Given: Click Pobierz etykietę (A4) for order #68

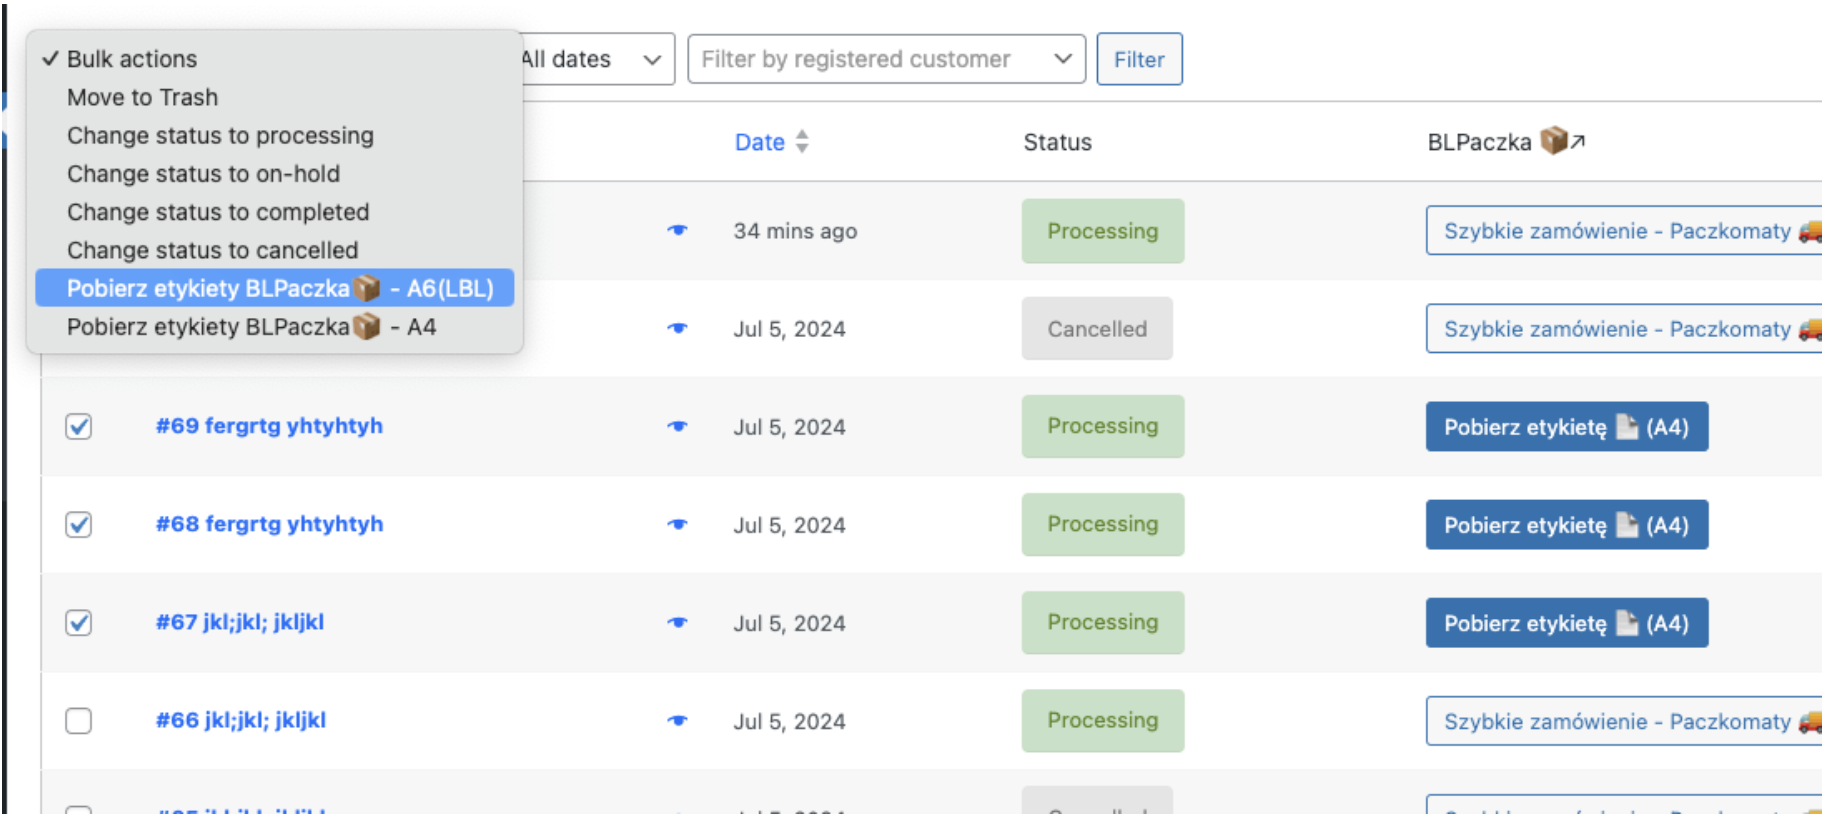Looking at the screenshot, I should [x=1566, y=525].
